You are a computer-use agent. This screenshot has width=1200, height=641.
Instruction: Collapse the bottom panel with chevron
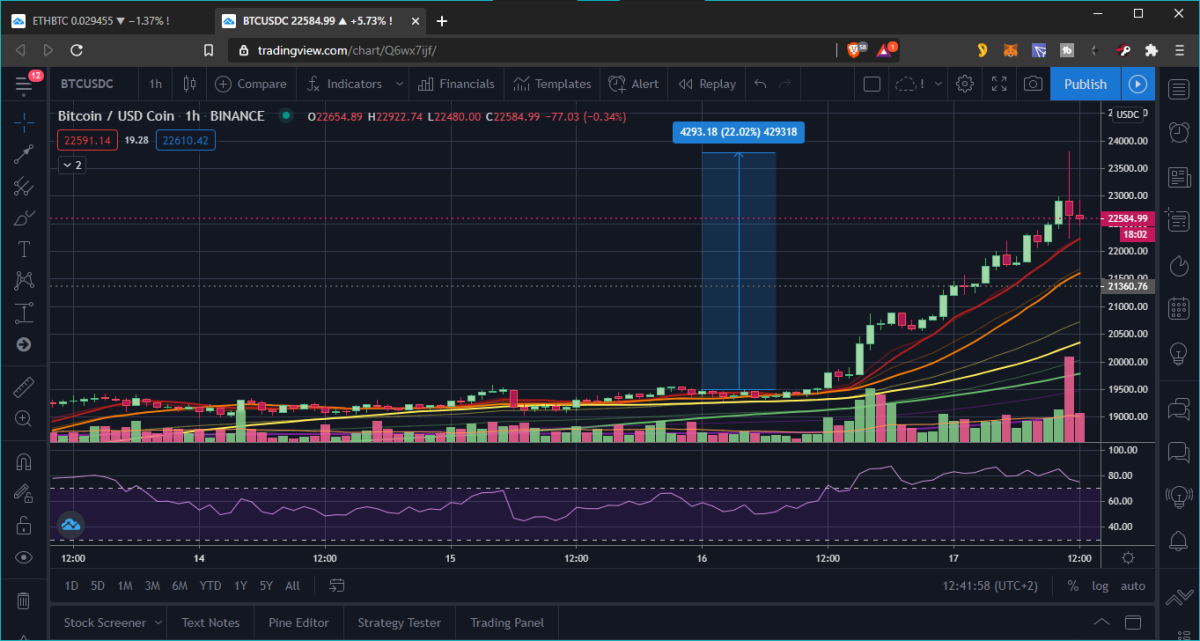(1101, 622)
